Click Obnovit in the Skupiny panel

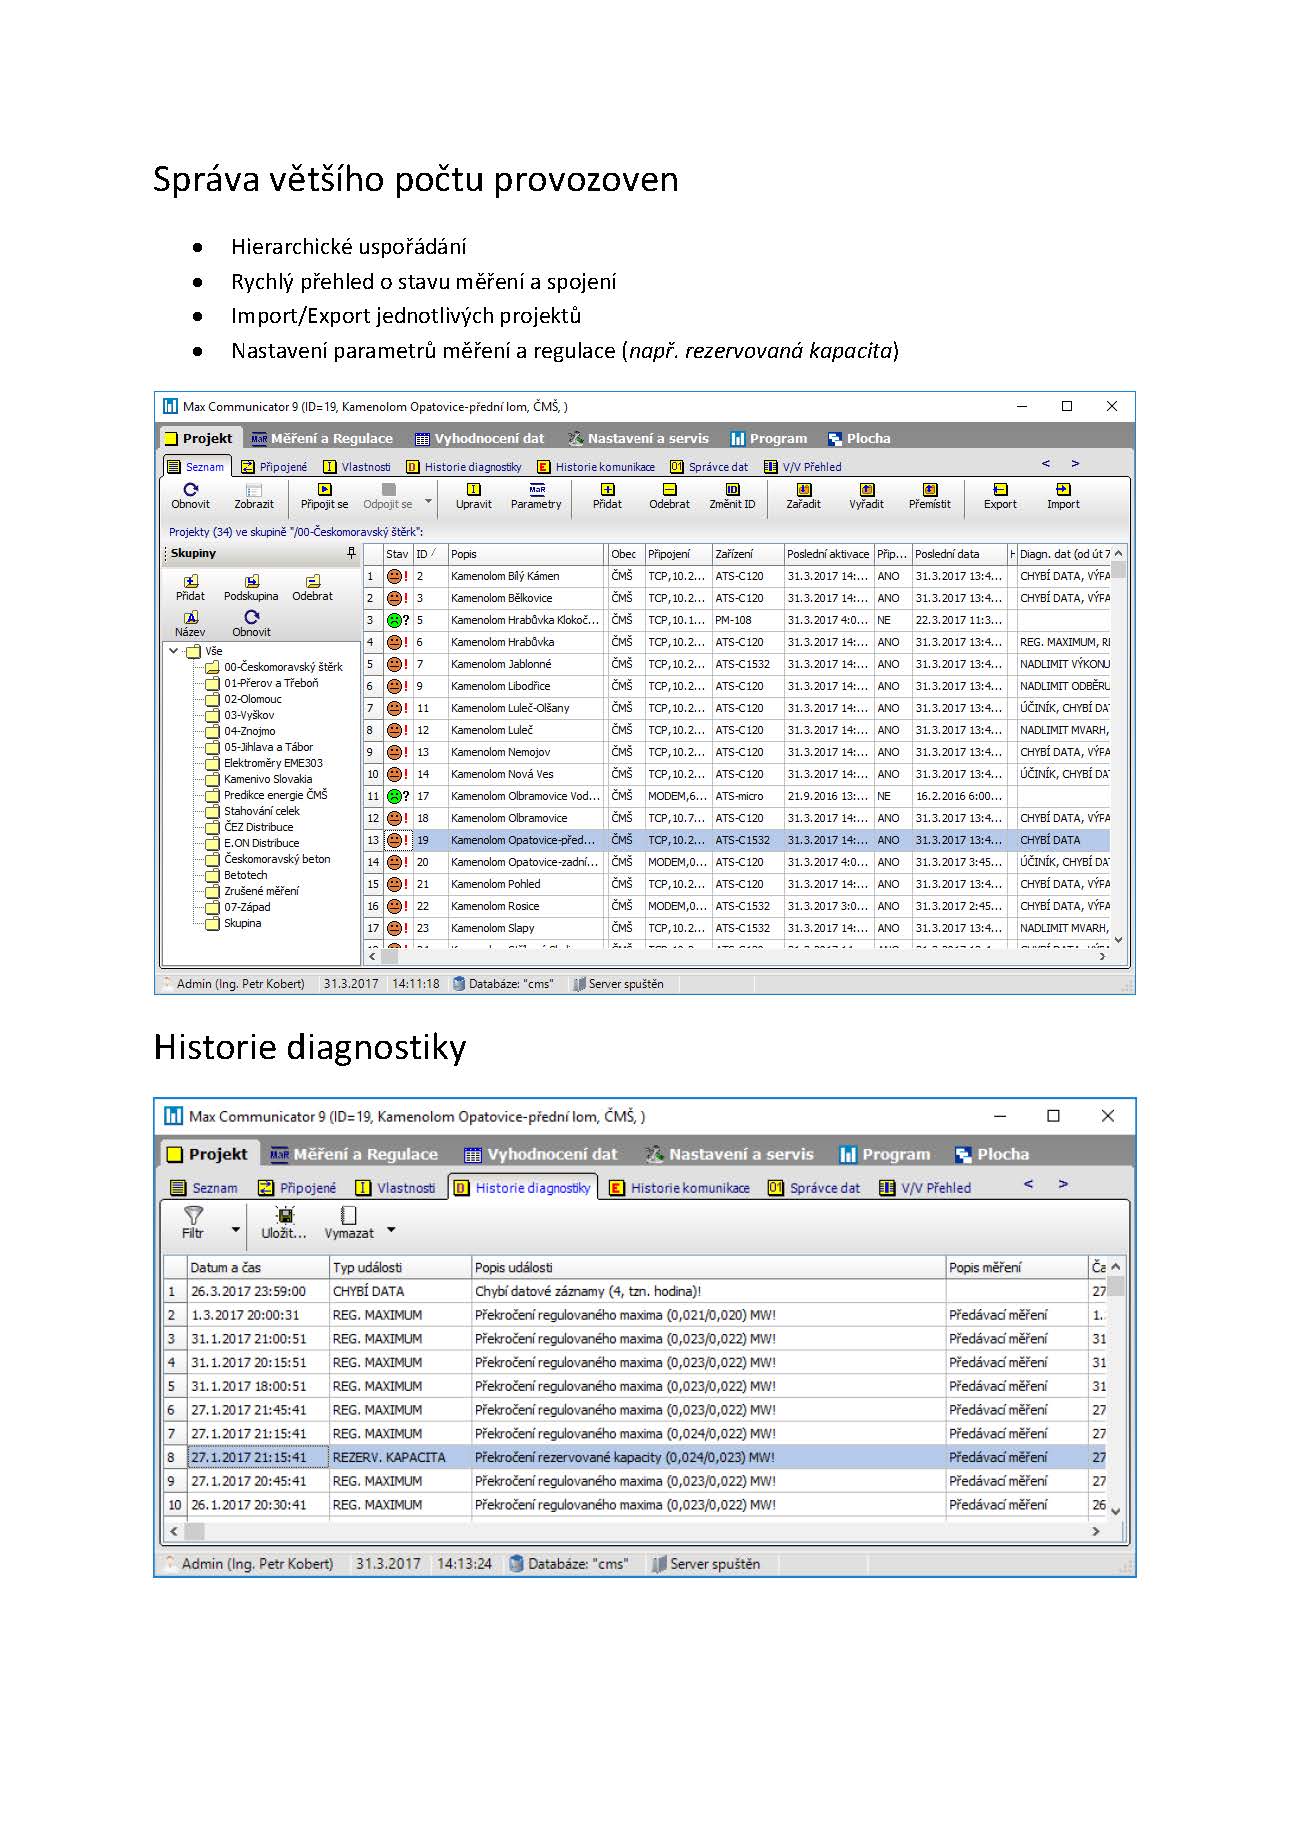[251, 624]
